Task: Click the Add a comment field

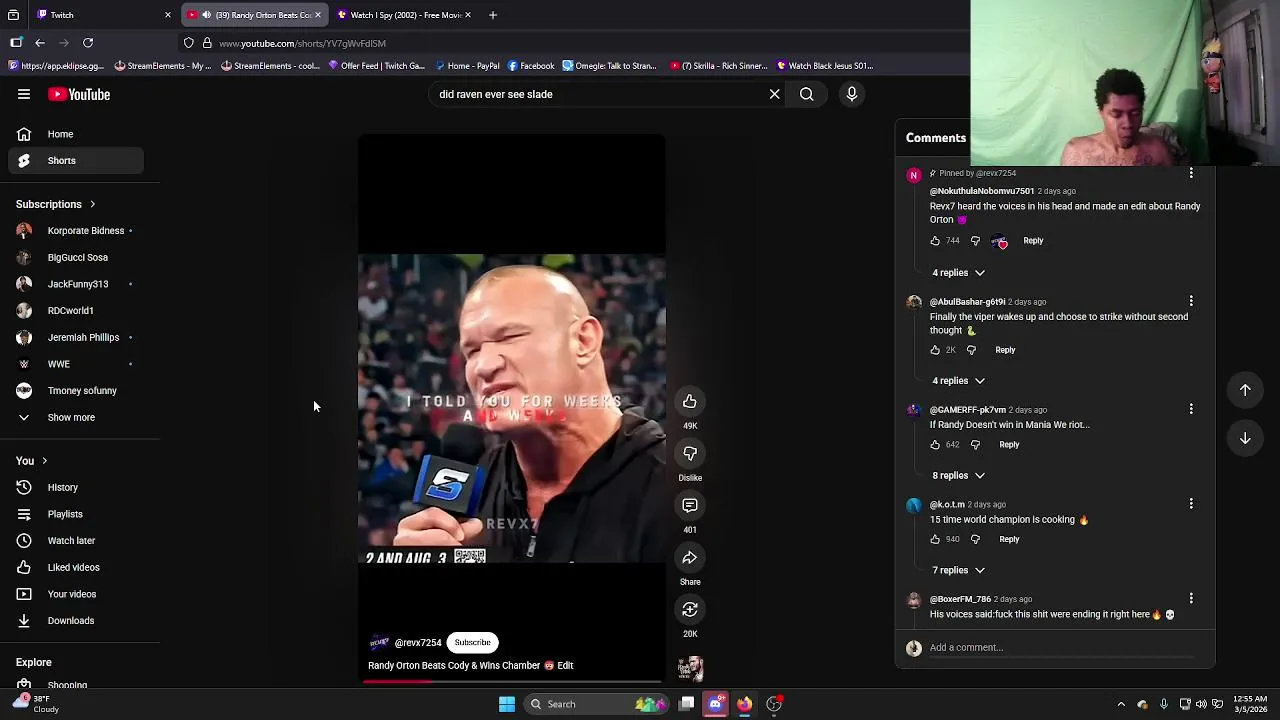Action: (1060, 648)
